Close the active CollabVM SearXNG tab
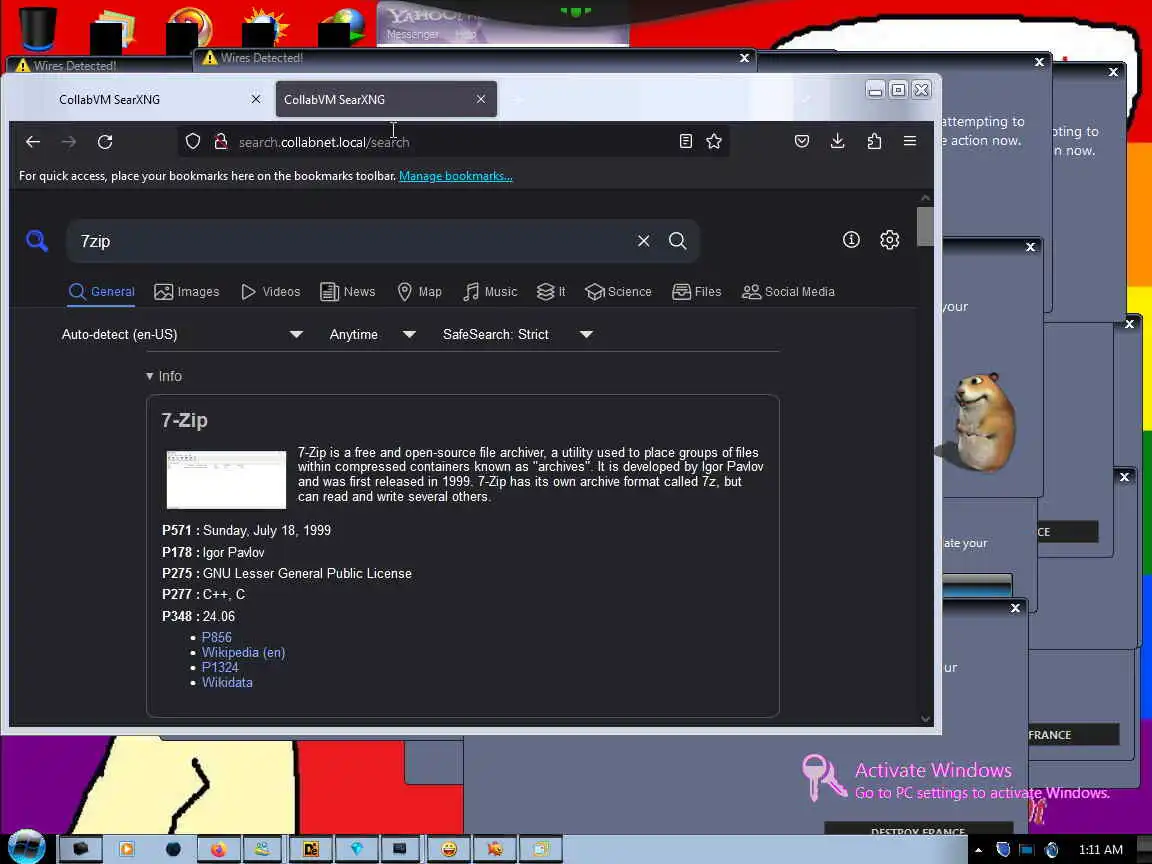 pos(480,99)
